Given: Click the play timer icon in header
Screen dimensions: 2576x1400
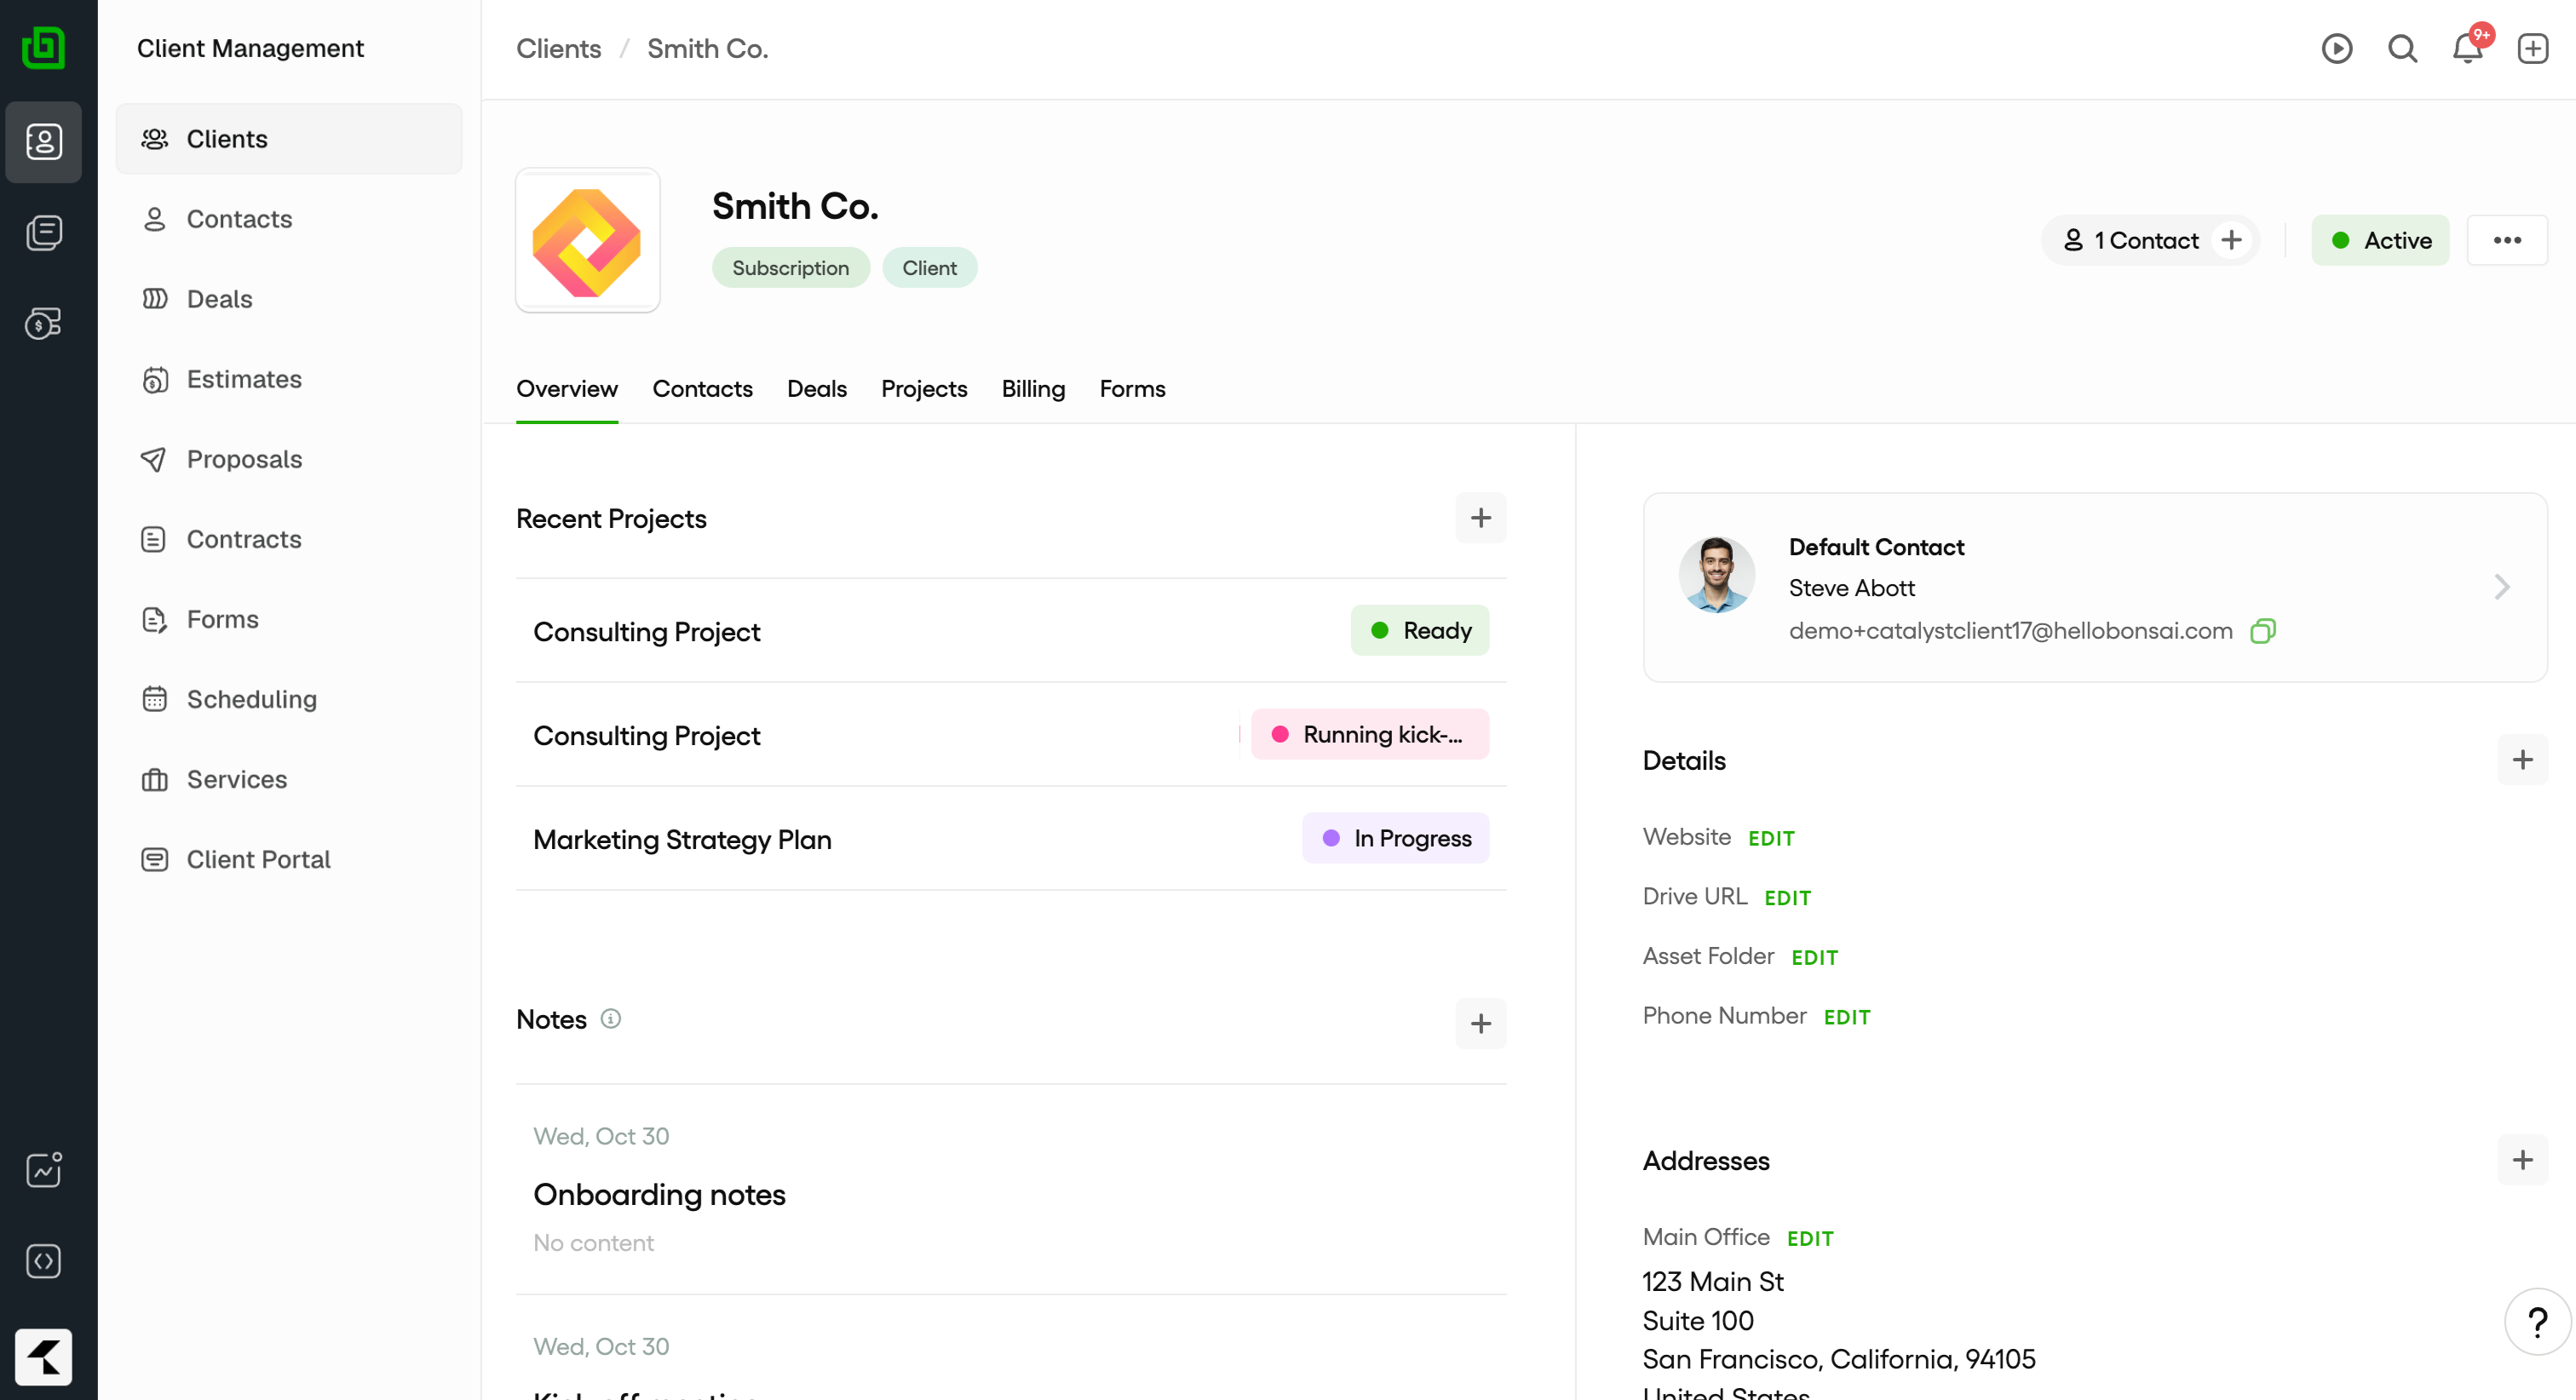Looking at the screenshot, I should (2336, 49).
